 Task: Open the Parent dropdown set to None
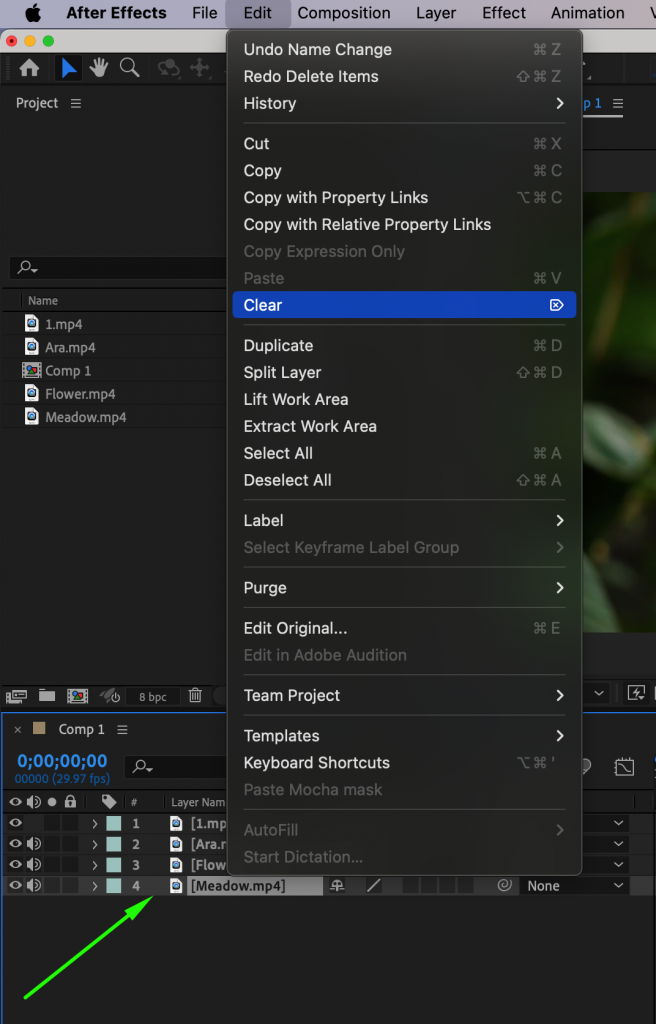573,885
